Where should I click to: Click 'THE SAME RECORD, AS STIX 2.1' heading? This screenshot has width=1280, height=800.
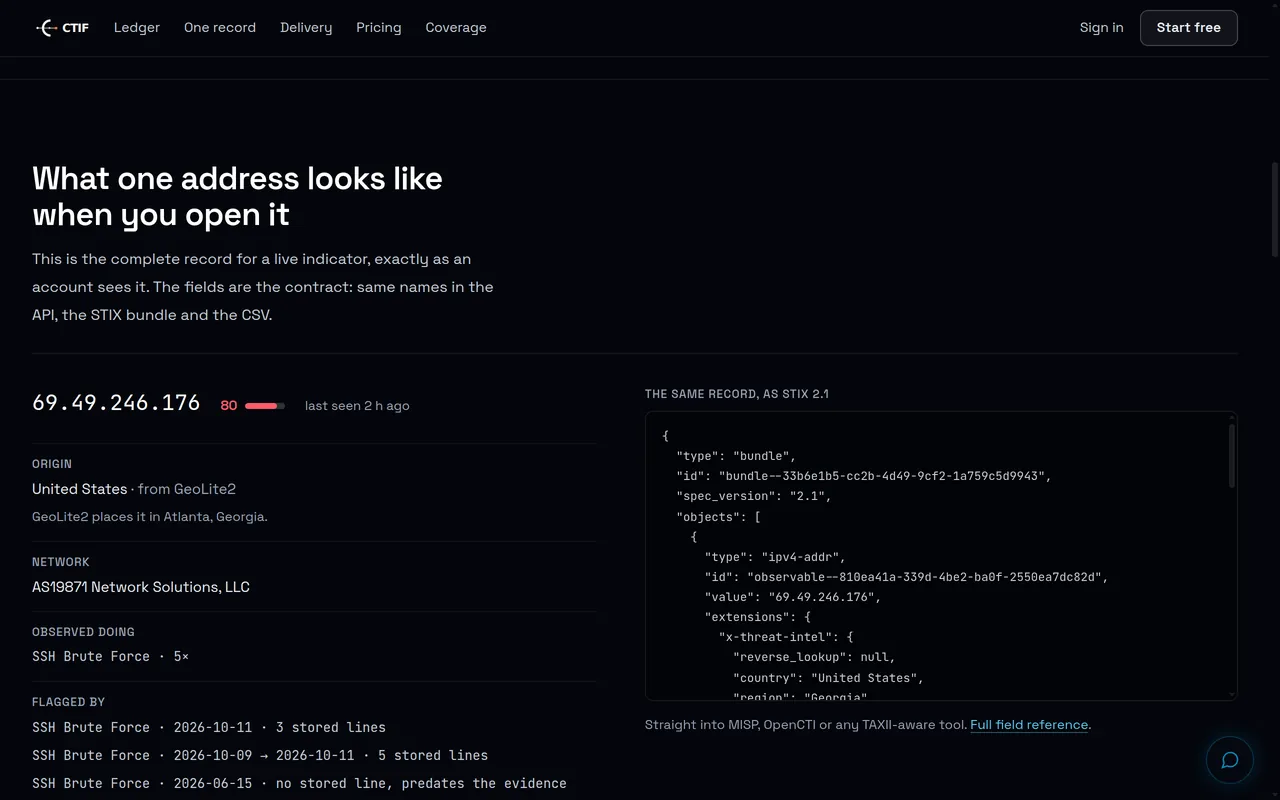click(x=737, y=394)
